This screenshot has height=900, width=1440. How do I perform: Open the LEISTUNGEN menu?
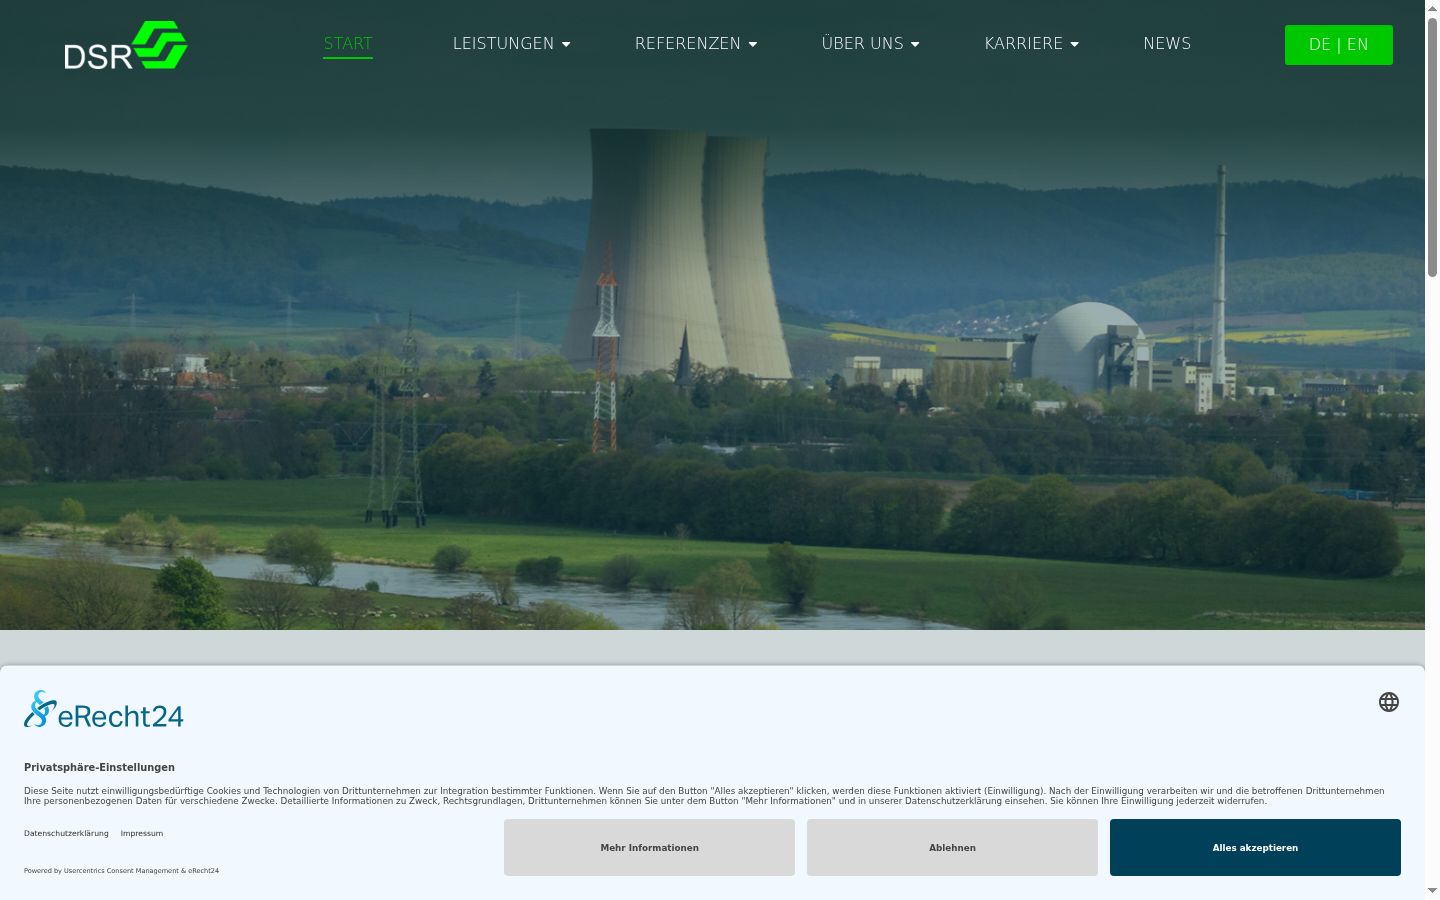[x=503, y=43]
